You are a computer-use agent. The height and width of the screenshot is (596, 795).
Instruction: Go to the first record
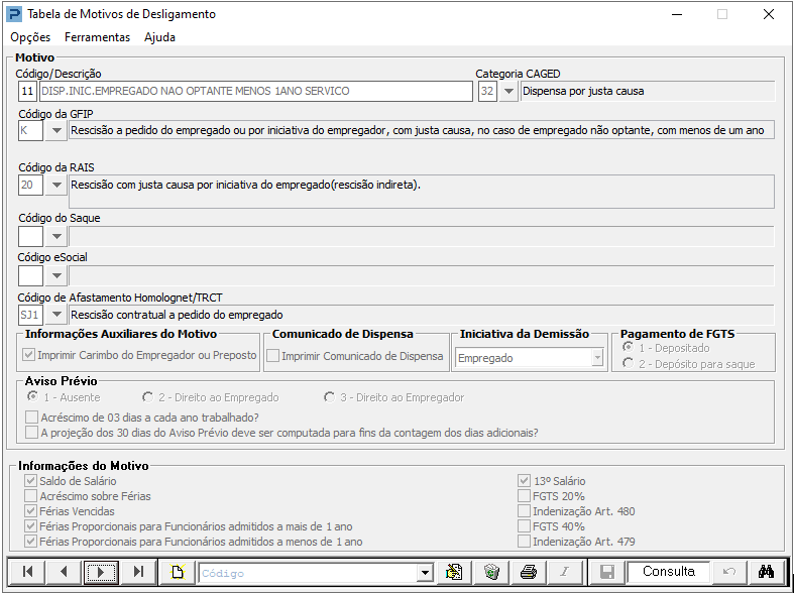(x=27, y=572)
